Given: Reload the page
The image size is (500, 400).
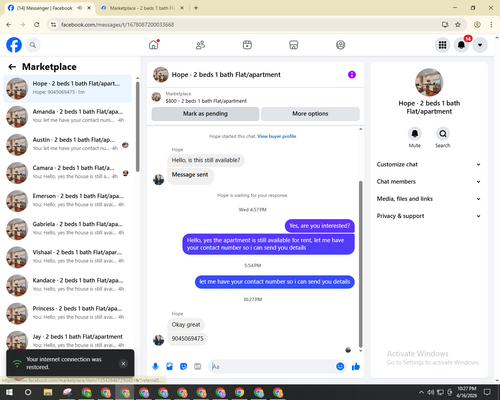Looking at the screenshot, I should point(37,24).
